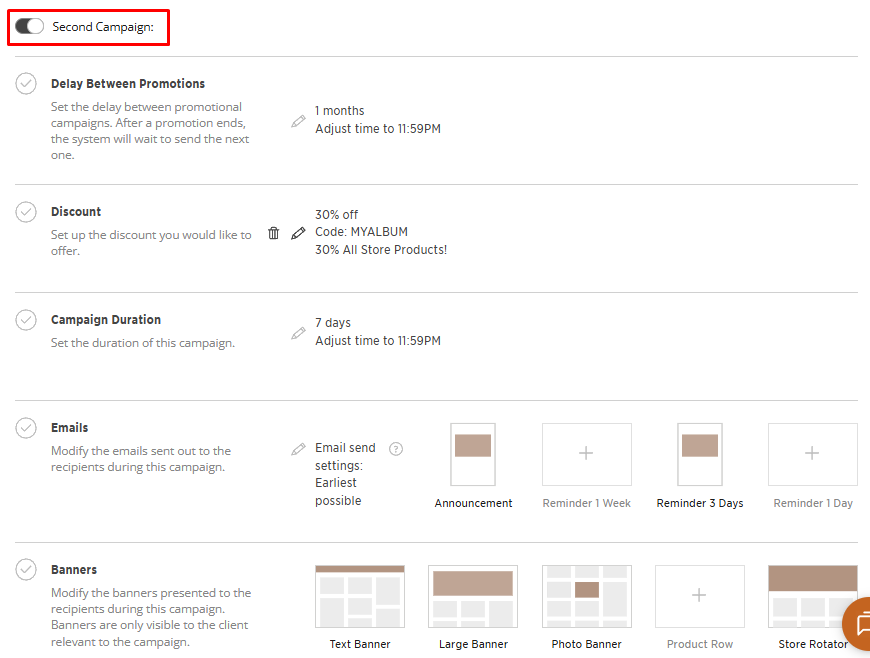Edit the Email send settings
The image size is (870, 658).
pos(298,450)
